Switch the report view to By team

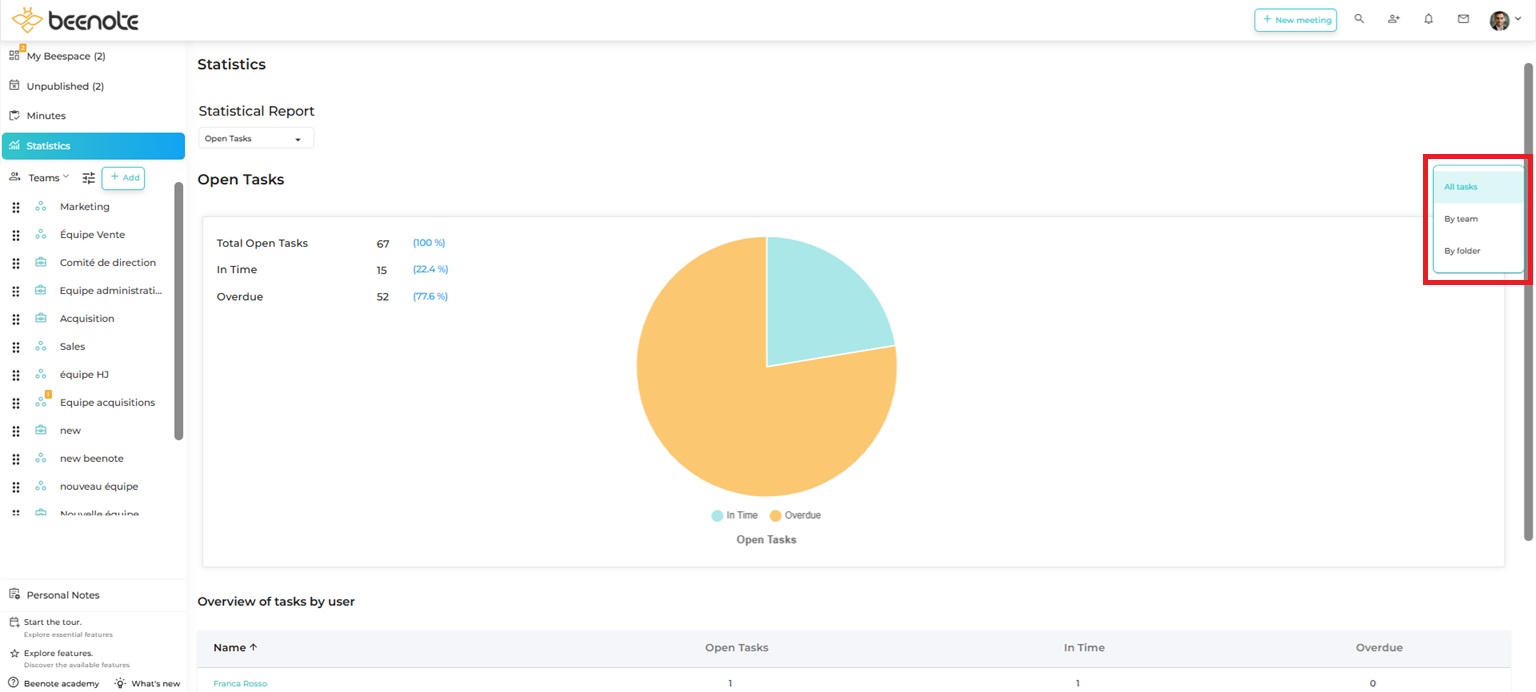[x=1461, y=218]
